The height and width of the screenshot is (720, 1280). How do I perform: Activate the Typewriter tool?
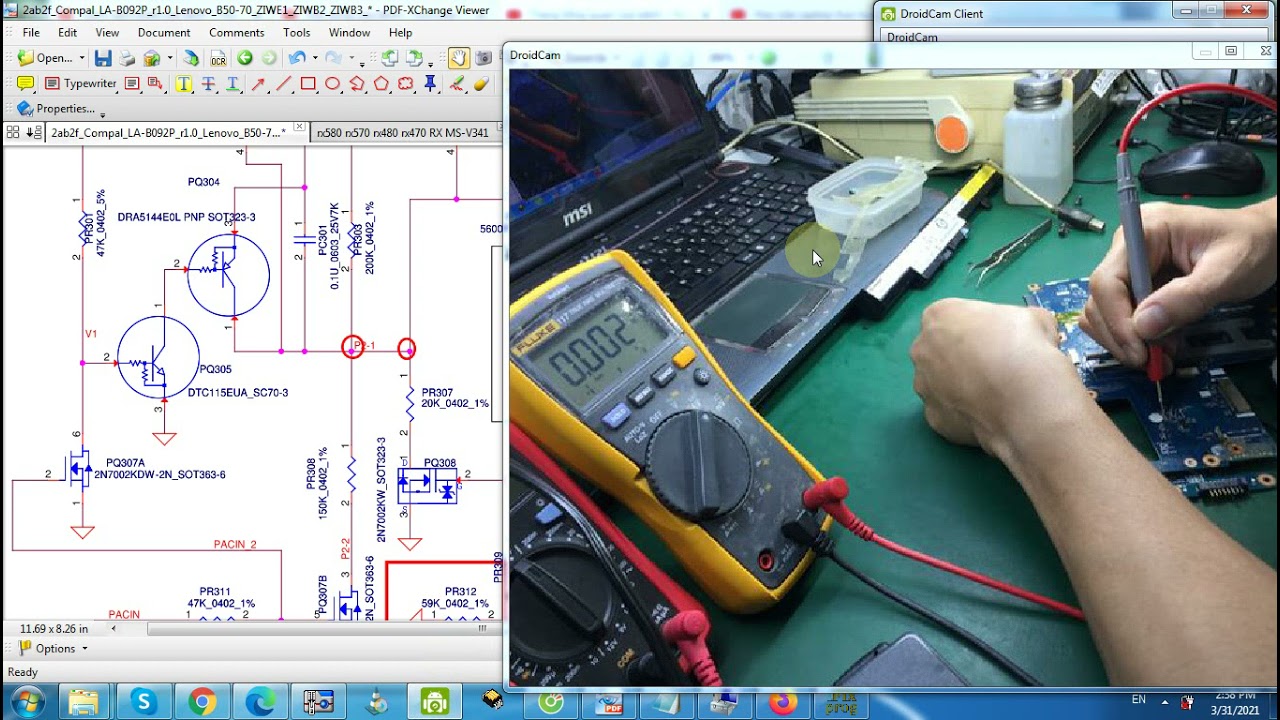click(x=80, y=83)
